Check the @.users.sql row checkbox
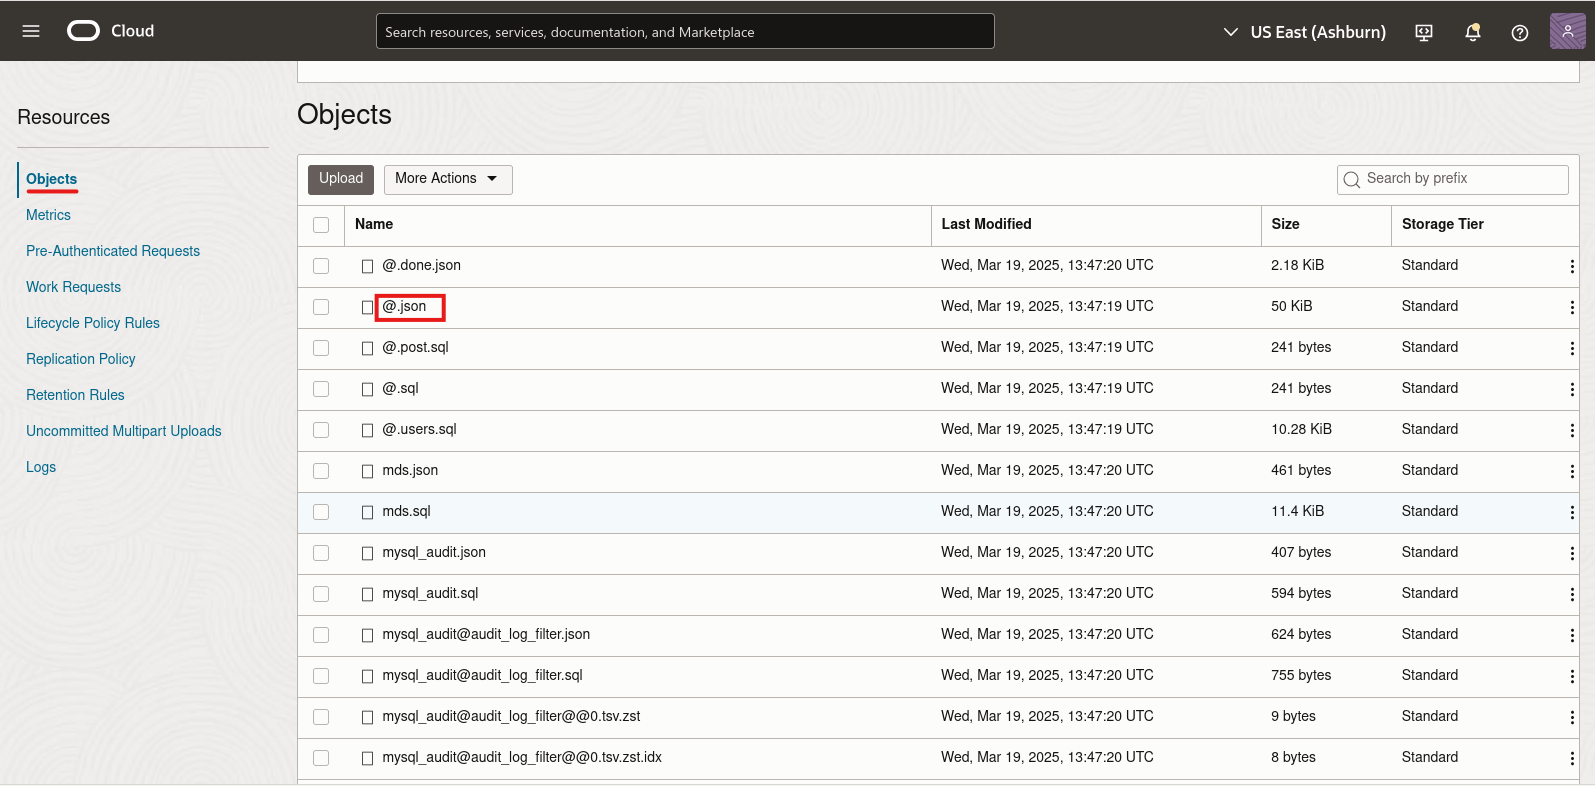Screen dimensions: 1595x786 pos(321,430)
